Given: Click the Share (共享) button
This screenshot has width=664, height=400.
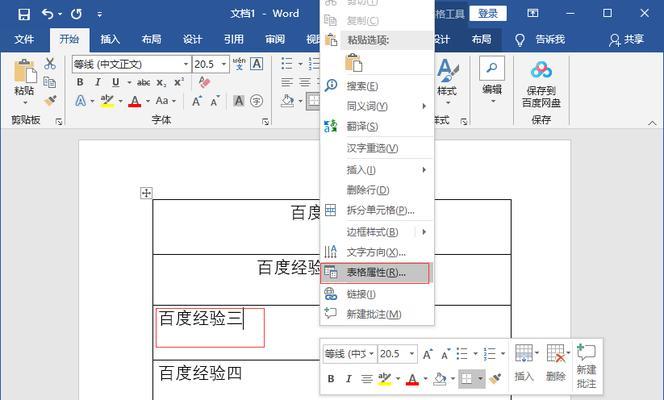Looking at the screenshot, I should click(627, 40).
